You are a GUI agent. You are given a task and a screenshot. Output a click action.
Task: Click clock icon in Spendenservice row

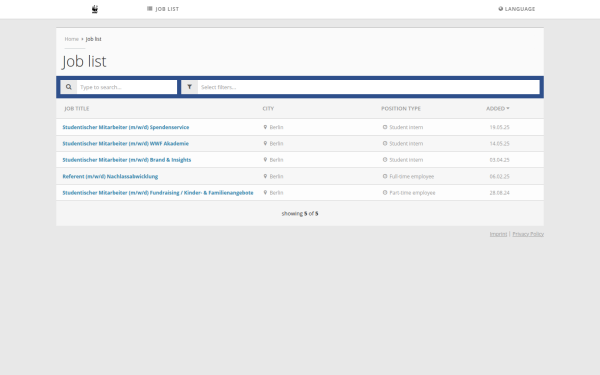tap(385, 127)
